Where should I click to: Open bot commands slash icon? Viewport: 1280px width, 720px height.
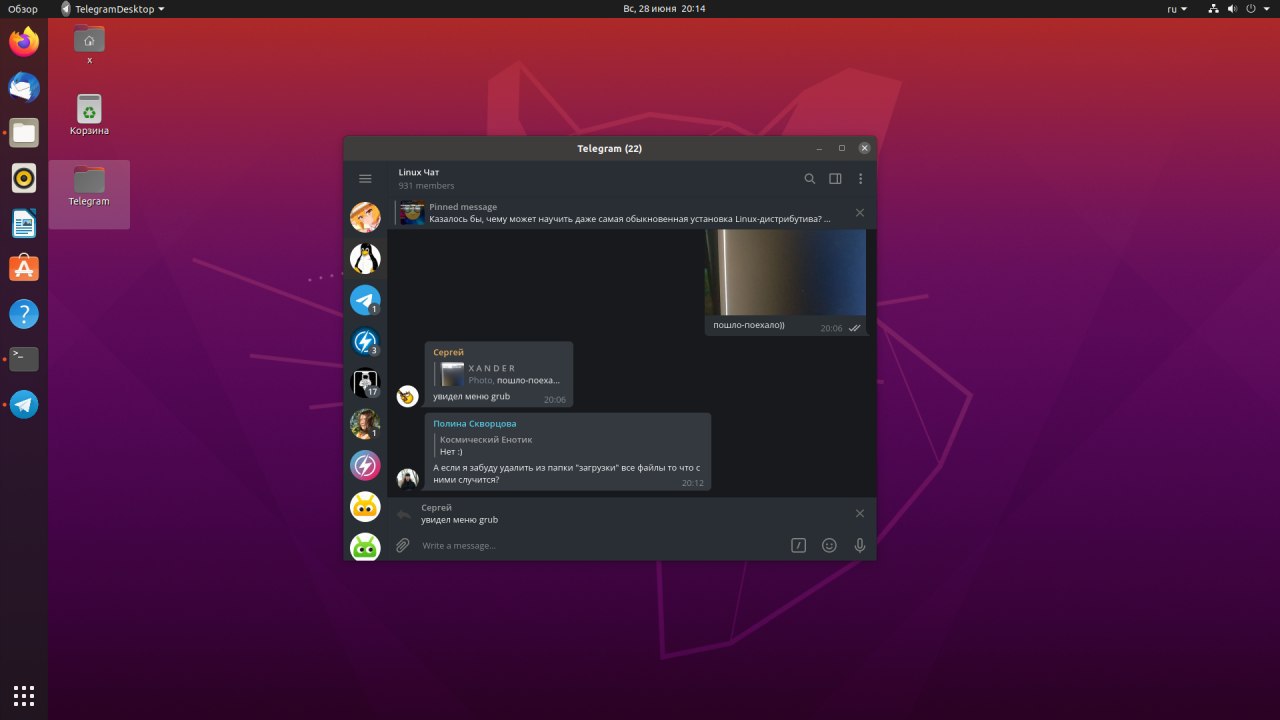(x=799, y=546)
